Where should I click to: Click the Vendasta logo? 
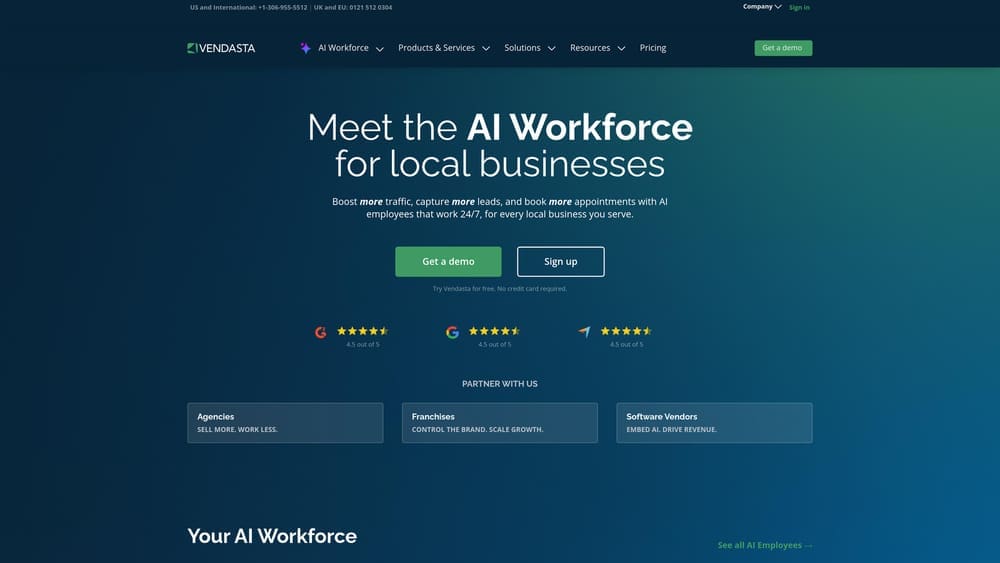221,48
